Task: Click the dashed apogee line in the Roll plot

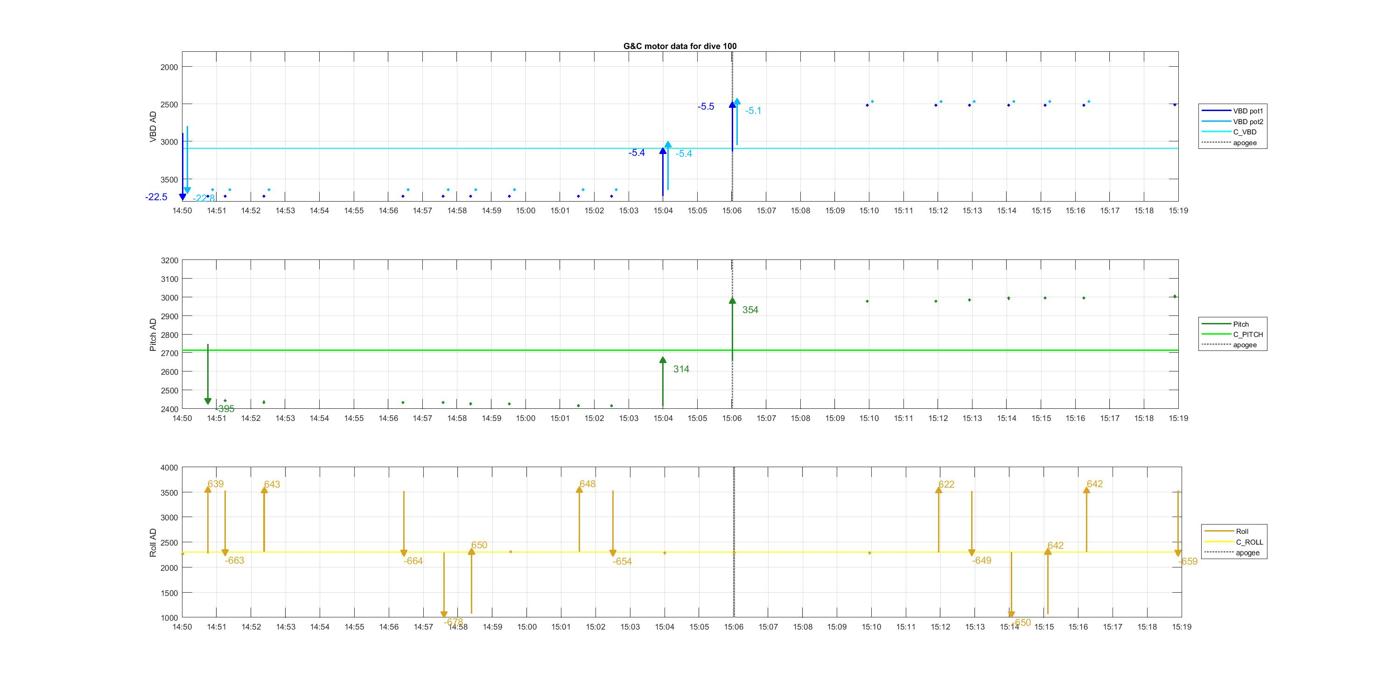Action: [734, 542]
